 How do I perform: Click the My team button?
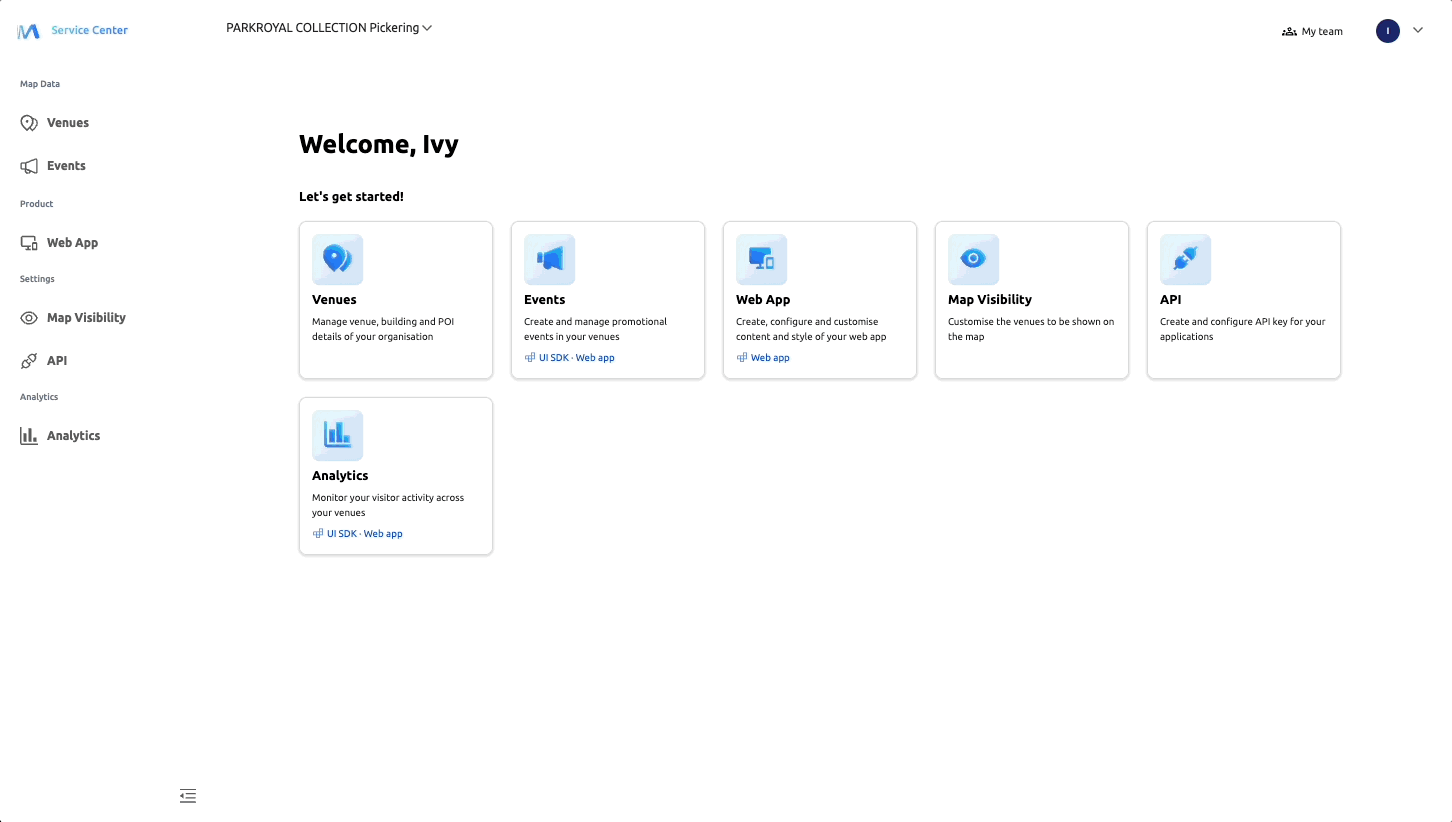pyautogui.click(x=1313, y=32)
